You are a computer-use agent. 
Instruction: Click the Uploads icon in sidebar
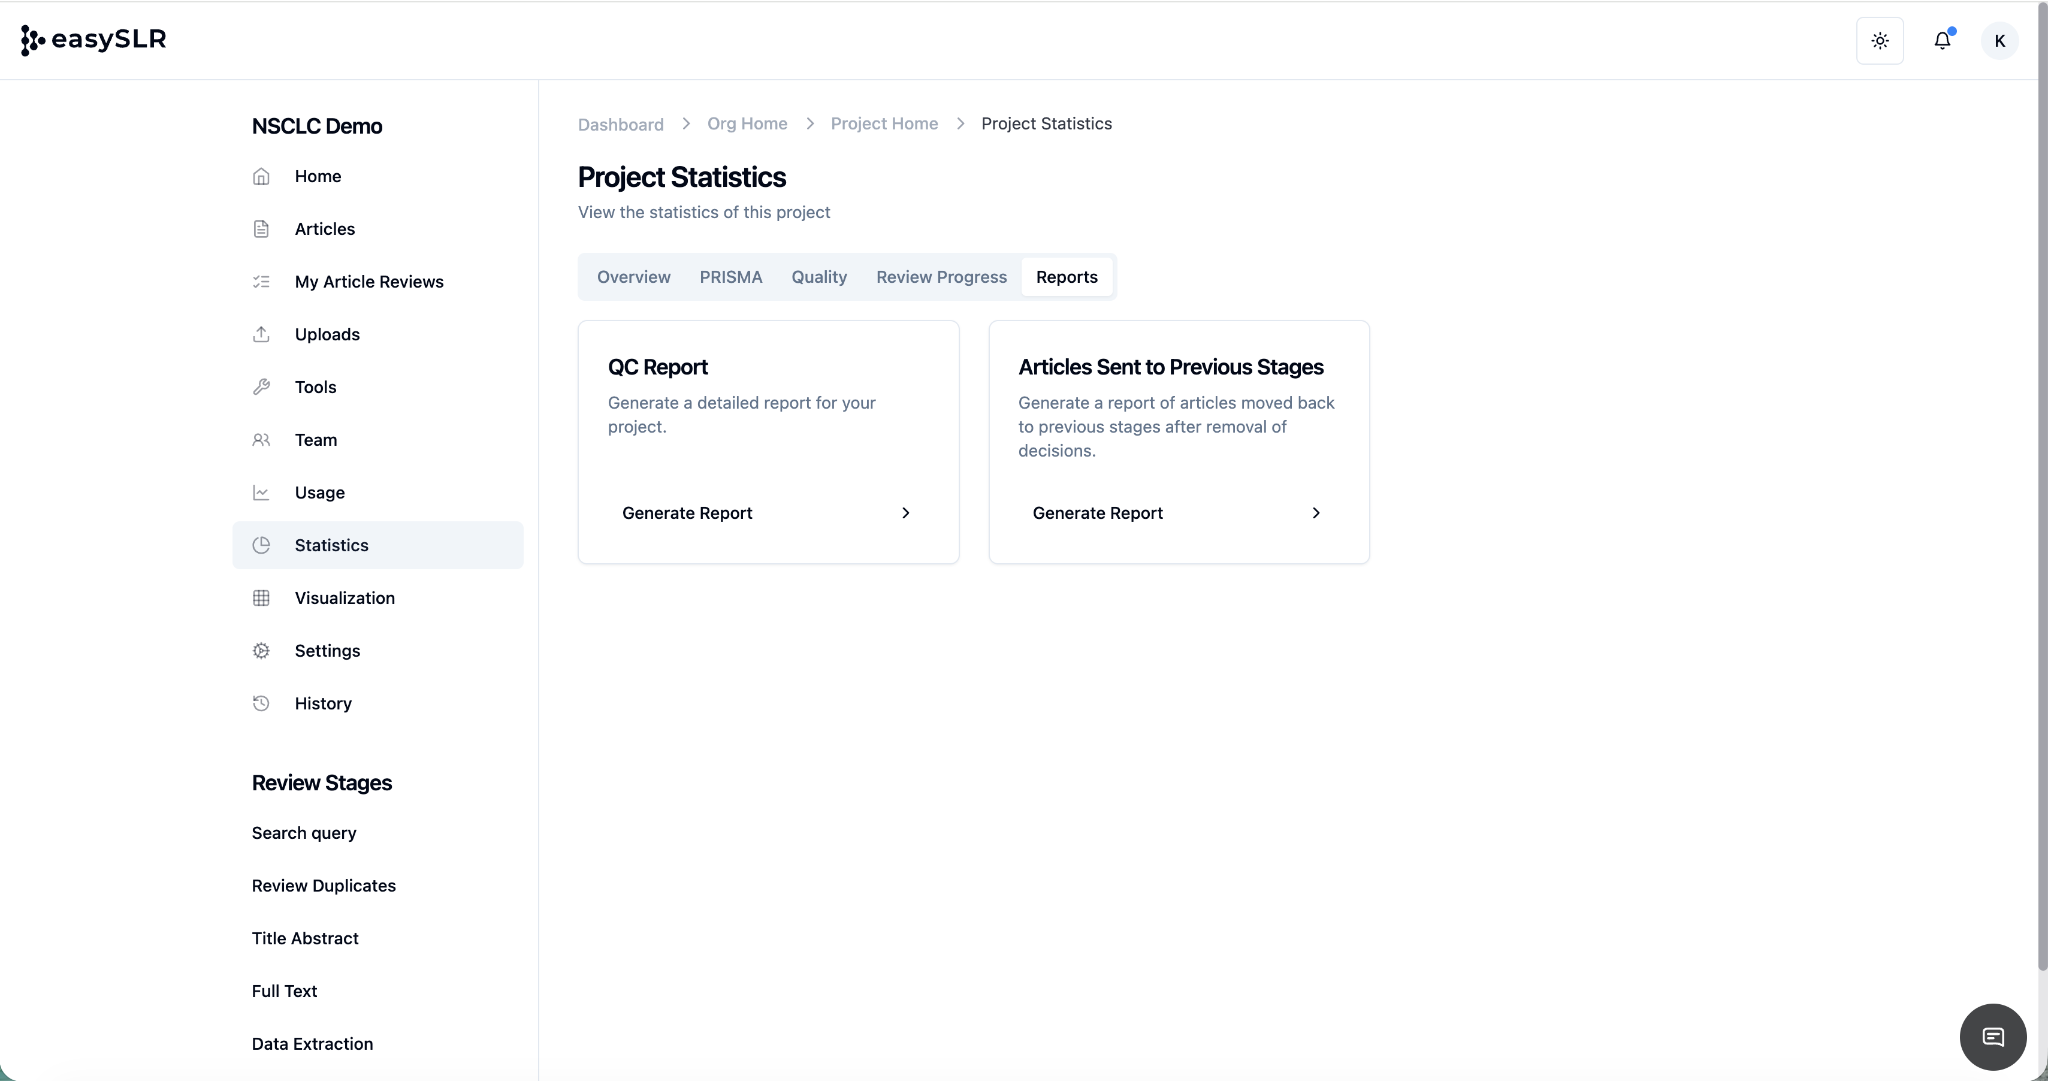coord(261,334)
